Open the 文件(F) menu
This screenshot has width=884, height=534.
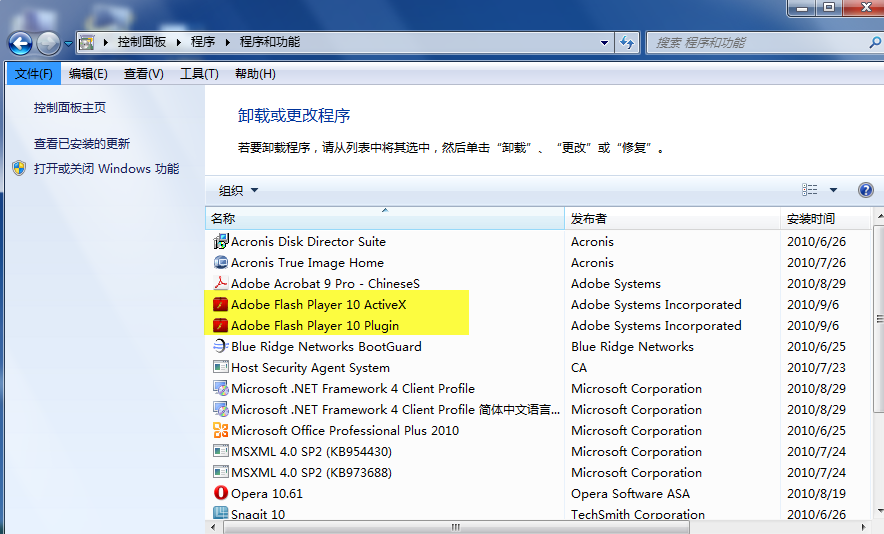pos(33,74)
